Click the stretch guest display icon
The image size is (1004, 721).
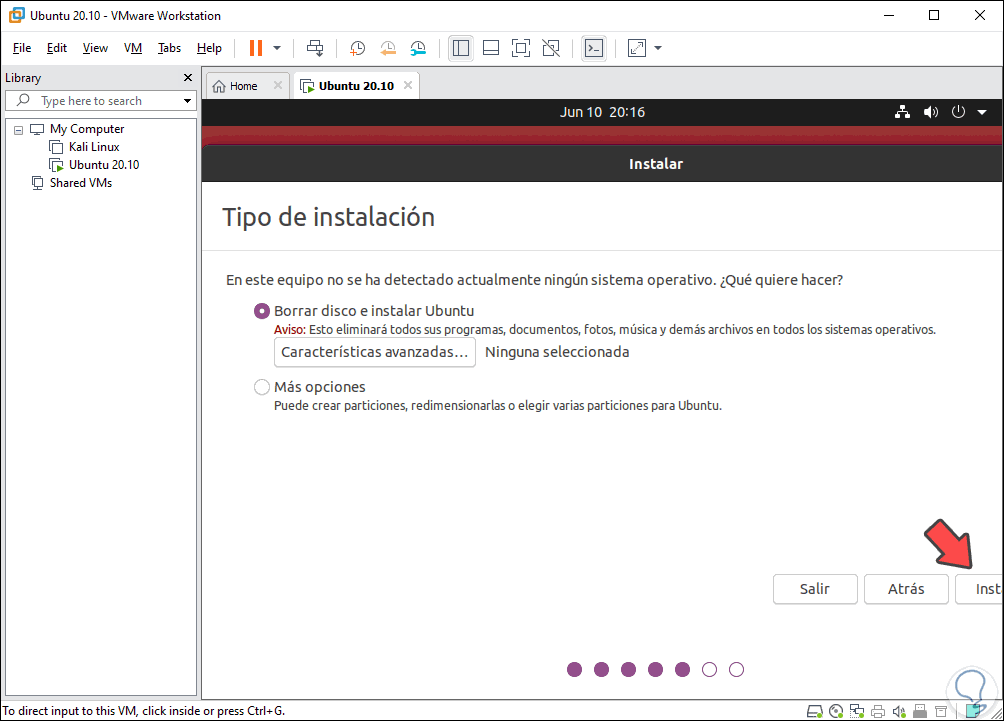click(x=636, y=48)
